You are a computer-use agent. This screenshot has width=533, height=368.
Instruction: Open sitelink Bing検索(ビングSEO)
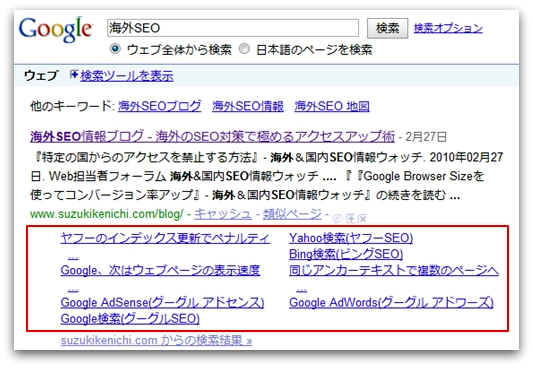(x=346, y=254)
